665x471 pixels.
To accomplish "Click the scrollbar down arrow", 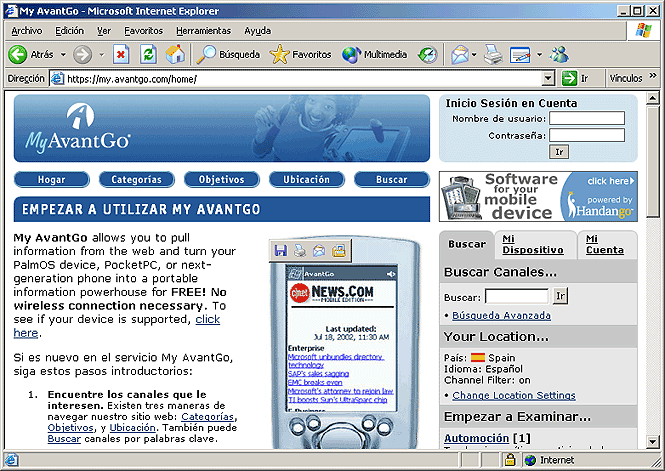I will tap(653, 441).
